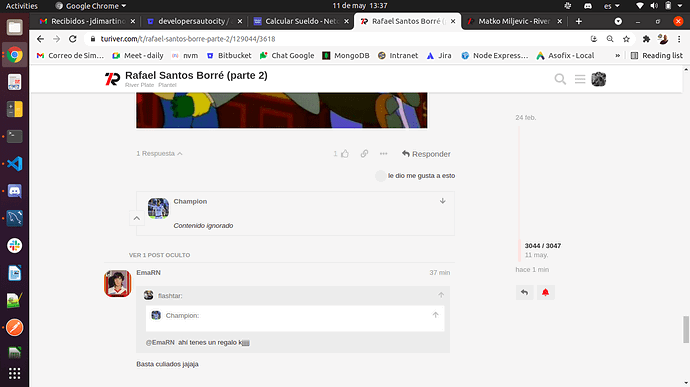Open Chrome three-dot menu

point(679,39)
